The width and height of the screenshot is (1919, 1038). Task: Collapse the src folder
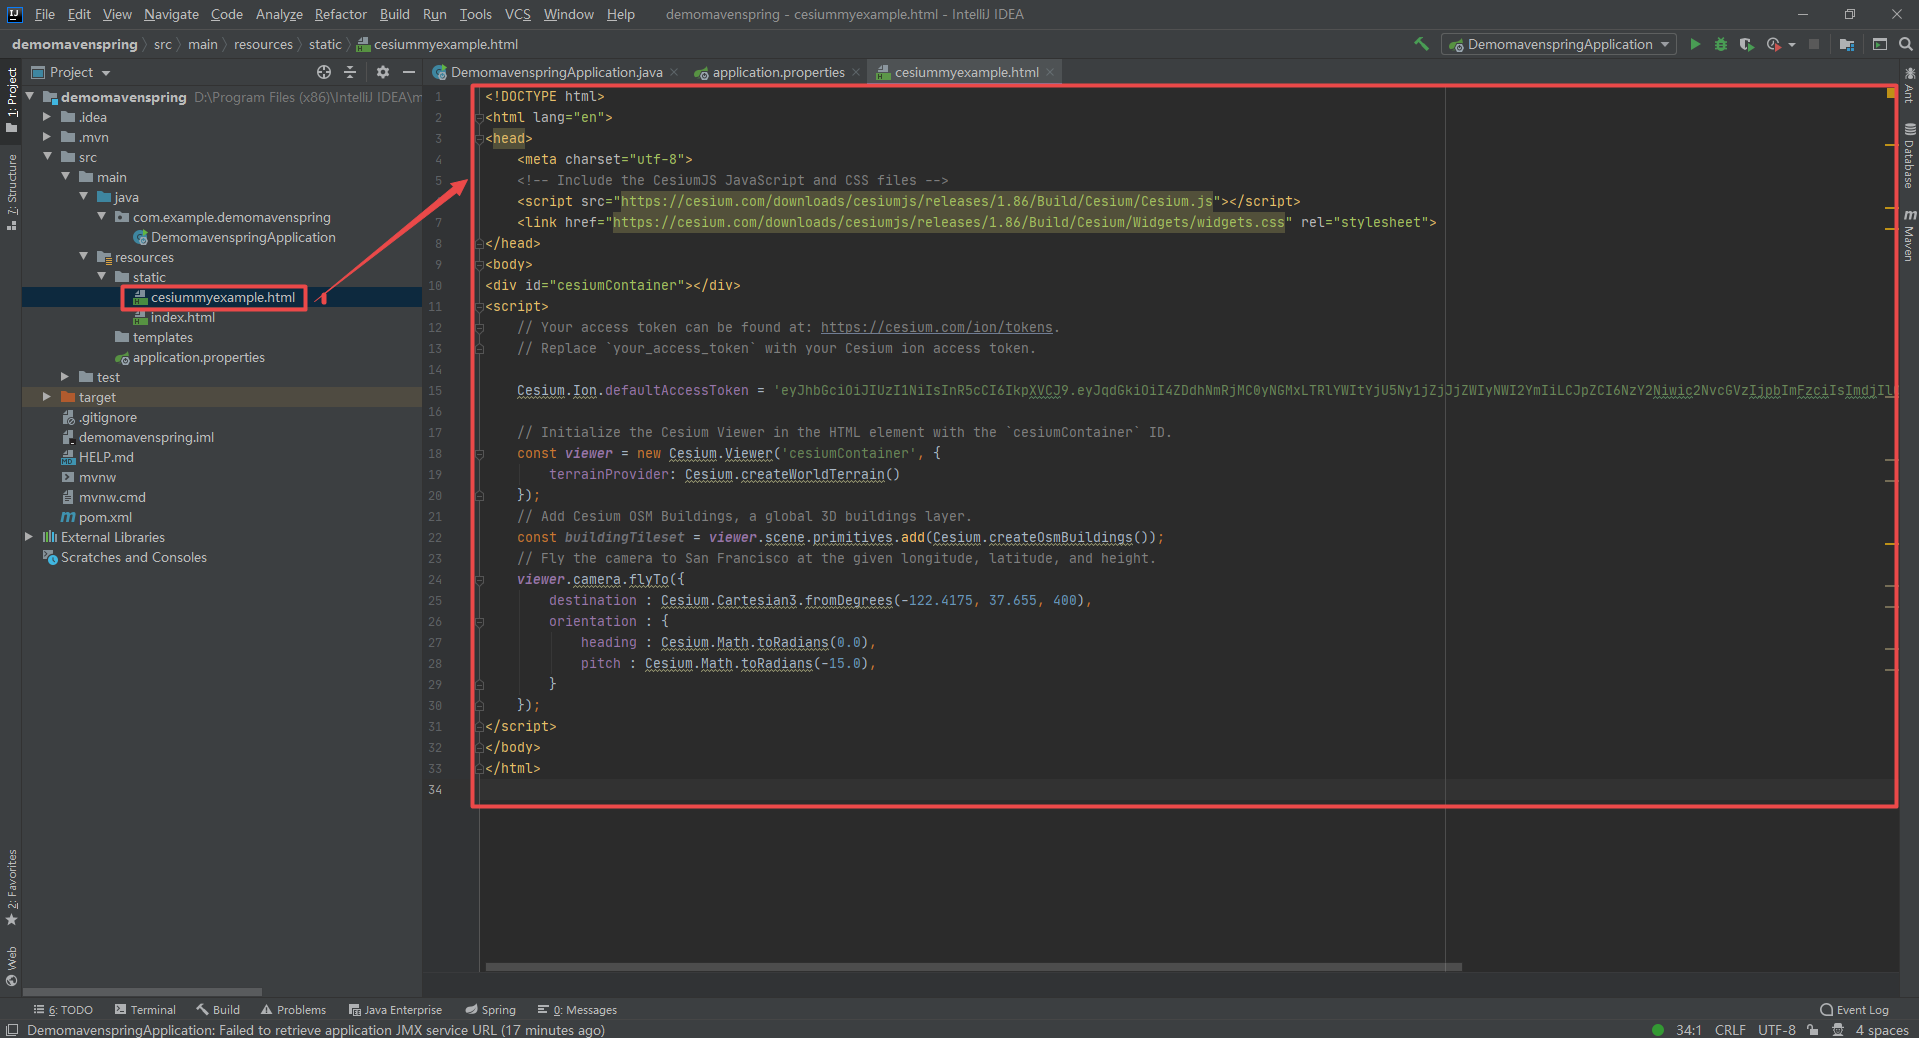pos(47,157)
